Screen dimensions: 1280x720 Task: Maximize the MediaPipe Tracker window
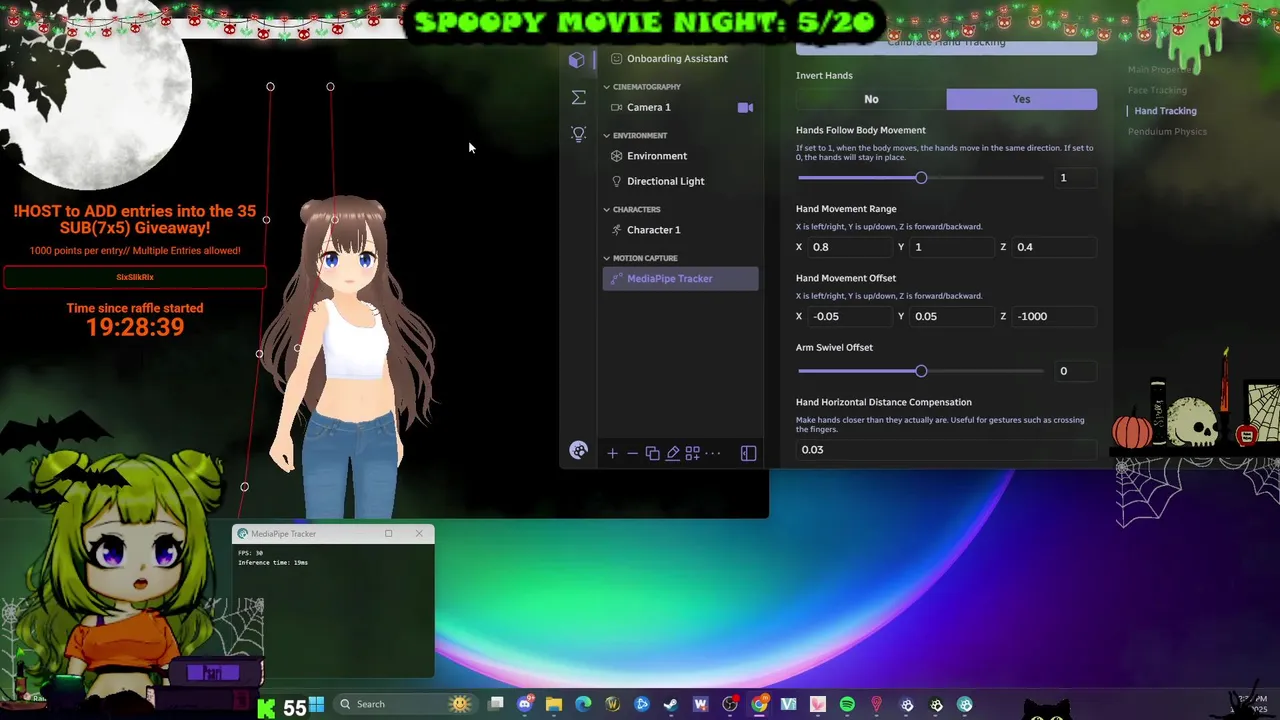389,533
